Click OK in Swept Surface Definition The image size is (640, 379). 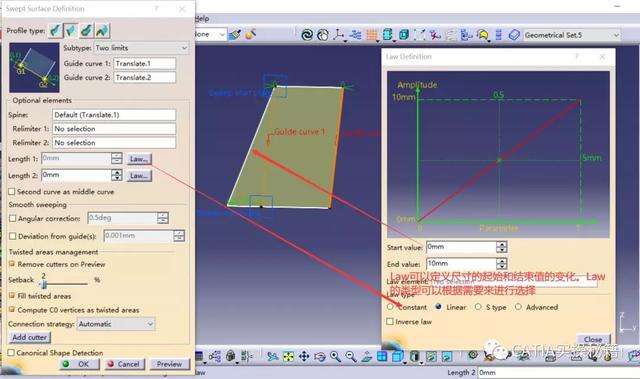[80, 364]
